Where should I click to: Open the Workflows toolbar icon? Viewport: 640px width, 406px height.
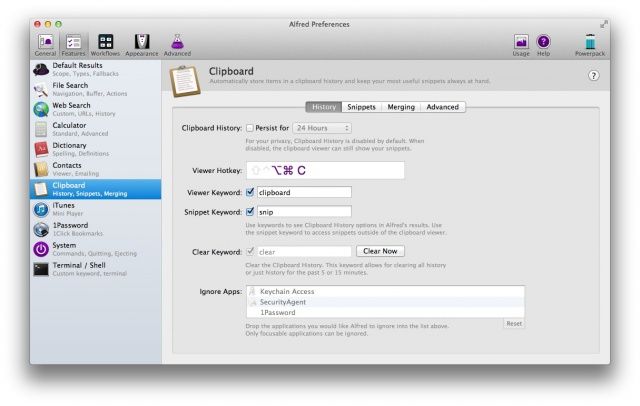pyautogui.click(x=105, y=45)
